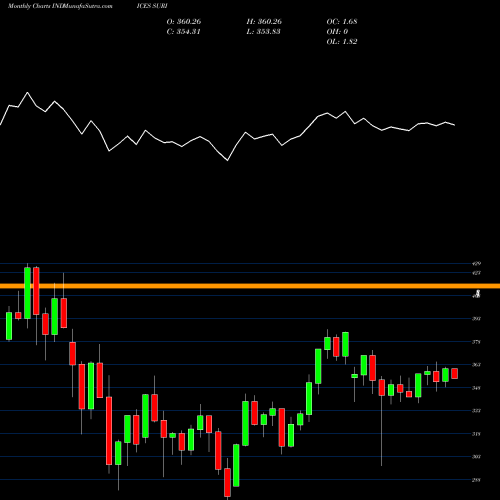Click the close value 'C: 354.31'
The height and width of the screenshot is (500, 500).
[x=183, y=32]
